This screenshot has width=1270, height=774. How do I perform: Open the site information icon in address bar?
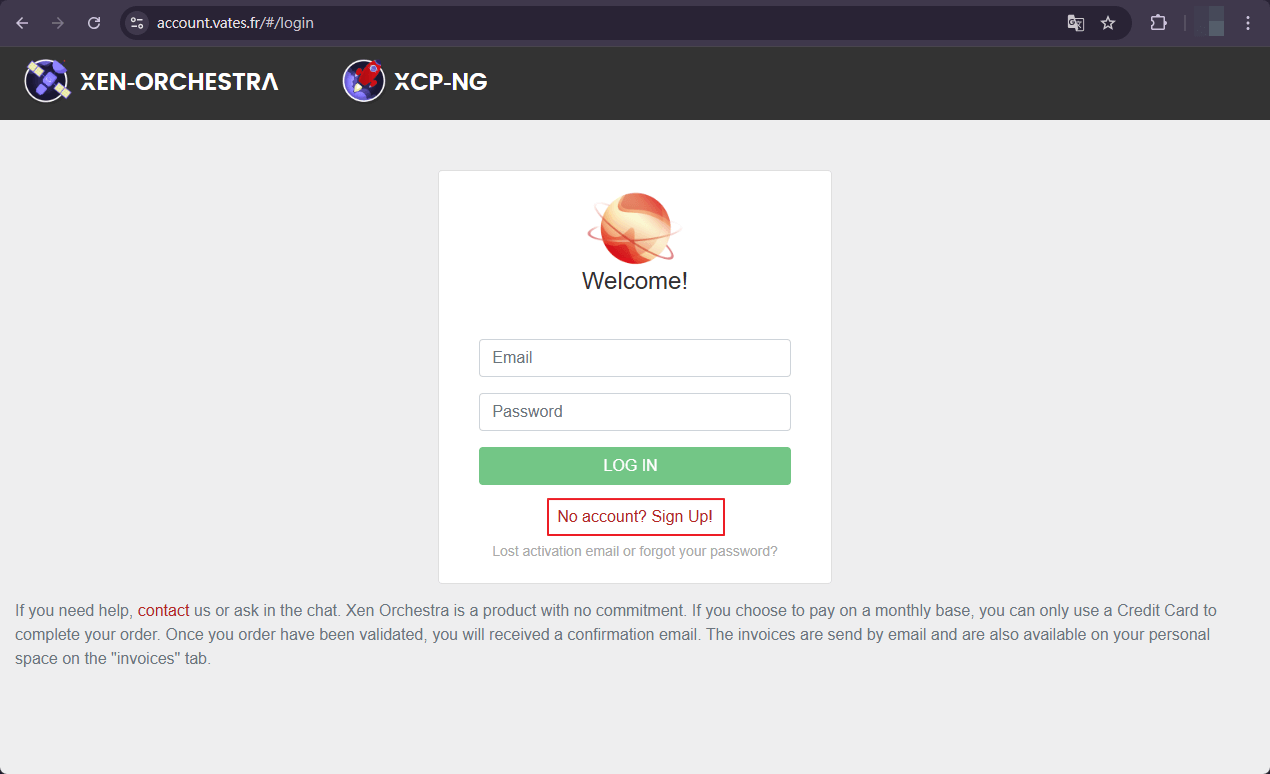coord(137,23)
